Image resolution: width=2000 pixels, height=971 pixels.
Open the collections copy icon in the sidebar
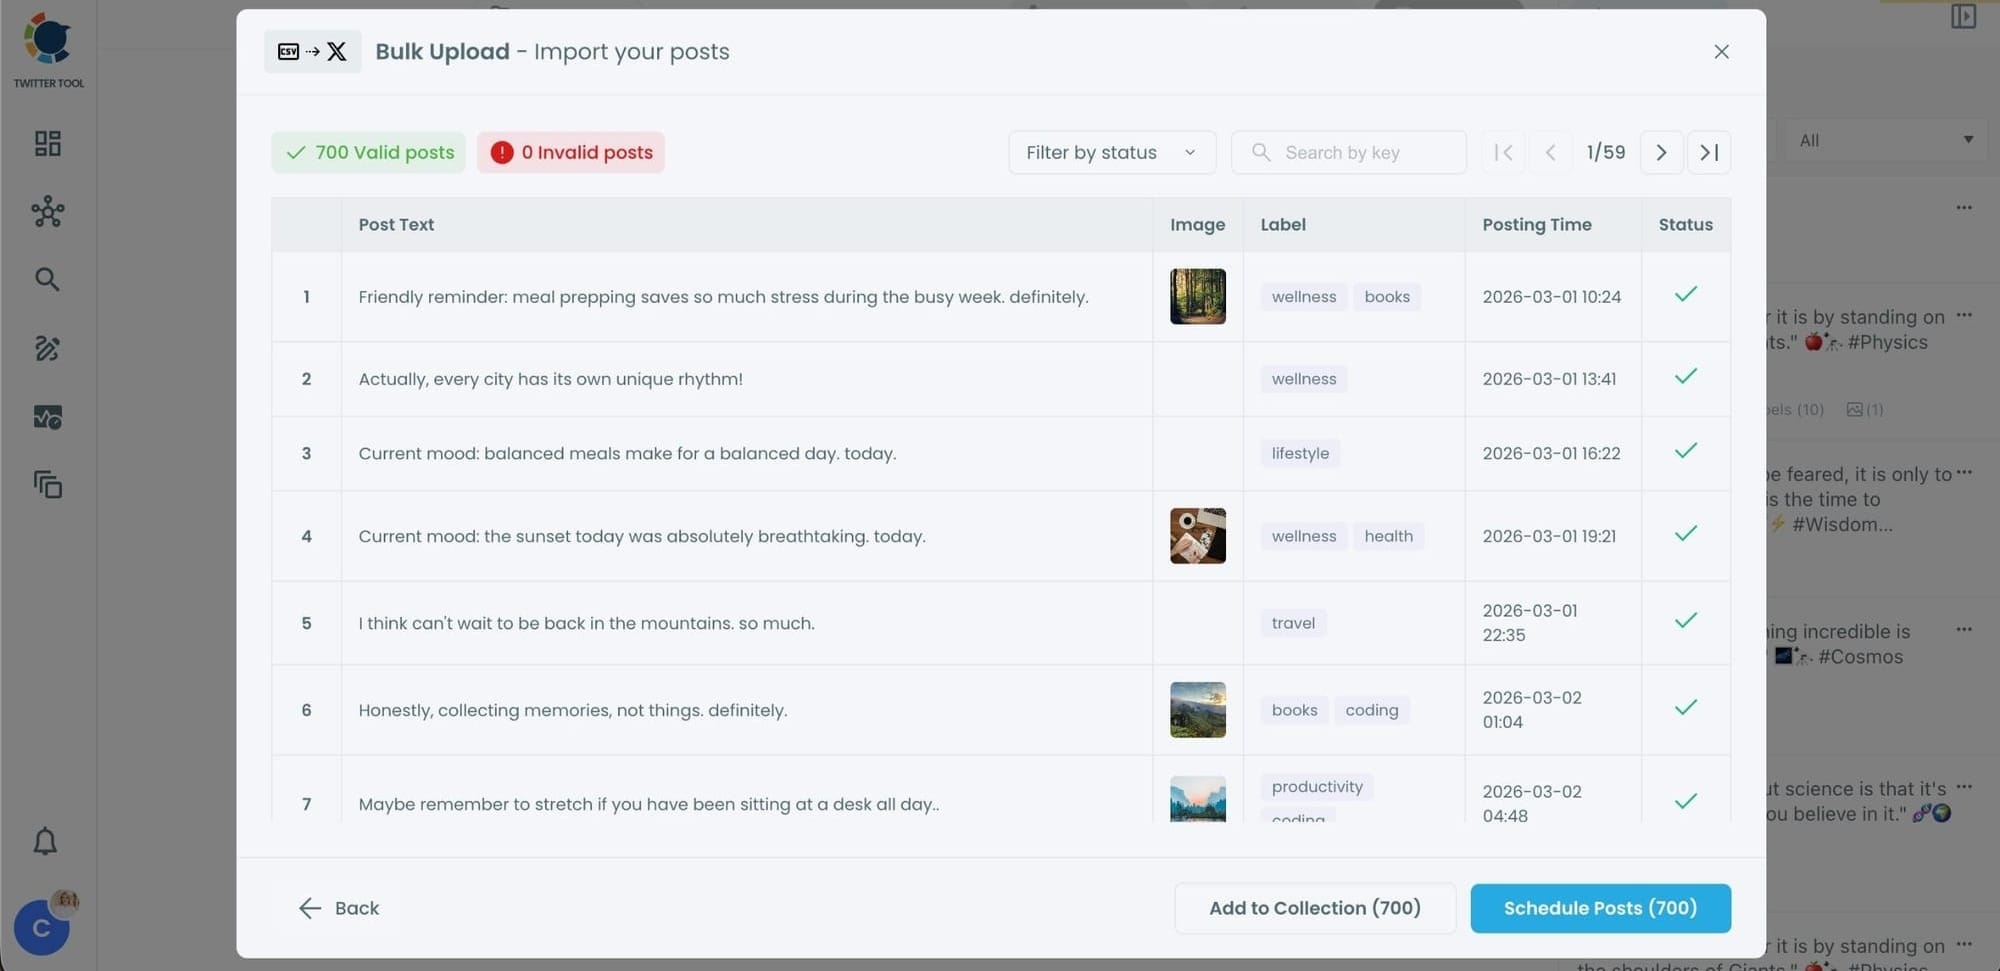click(x=46, y=485)
